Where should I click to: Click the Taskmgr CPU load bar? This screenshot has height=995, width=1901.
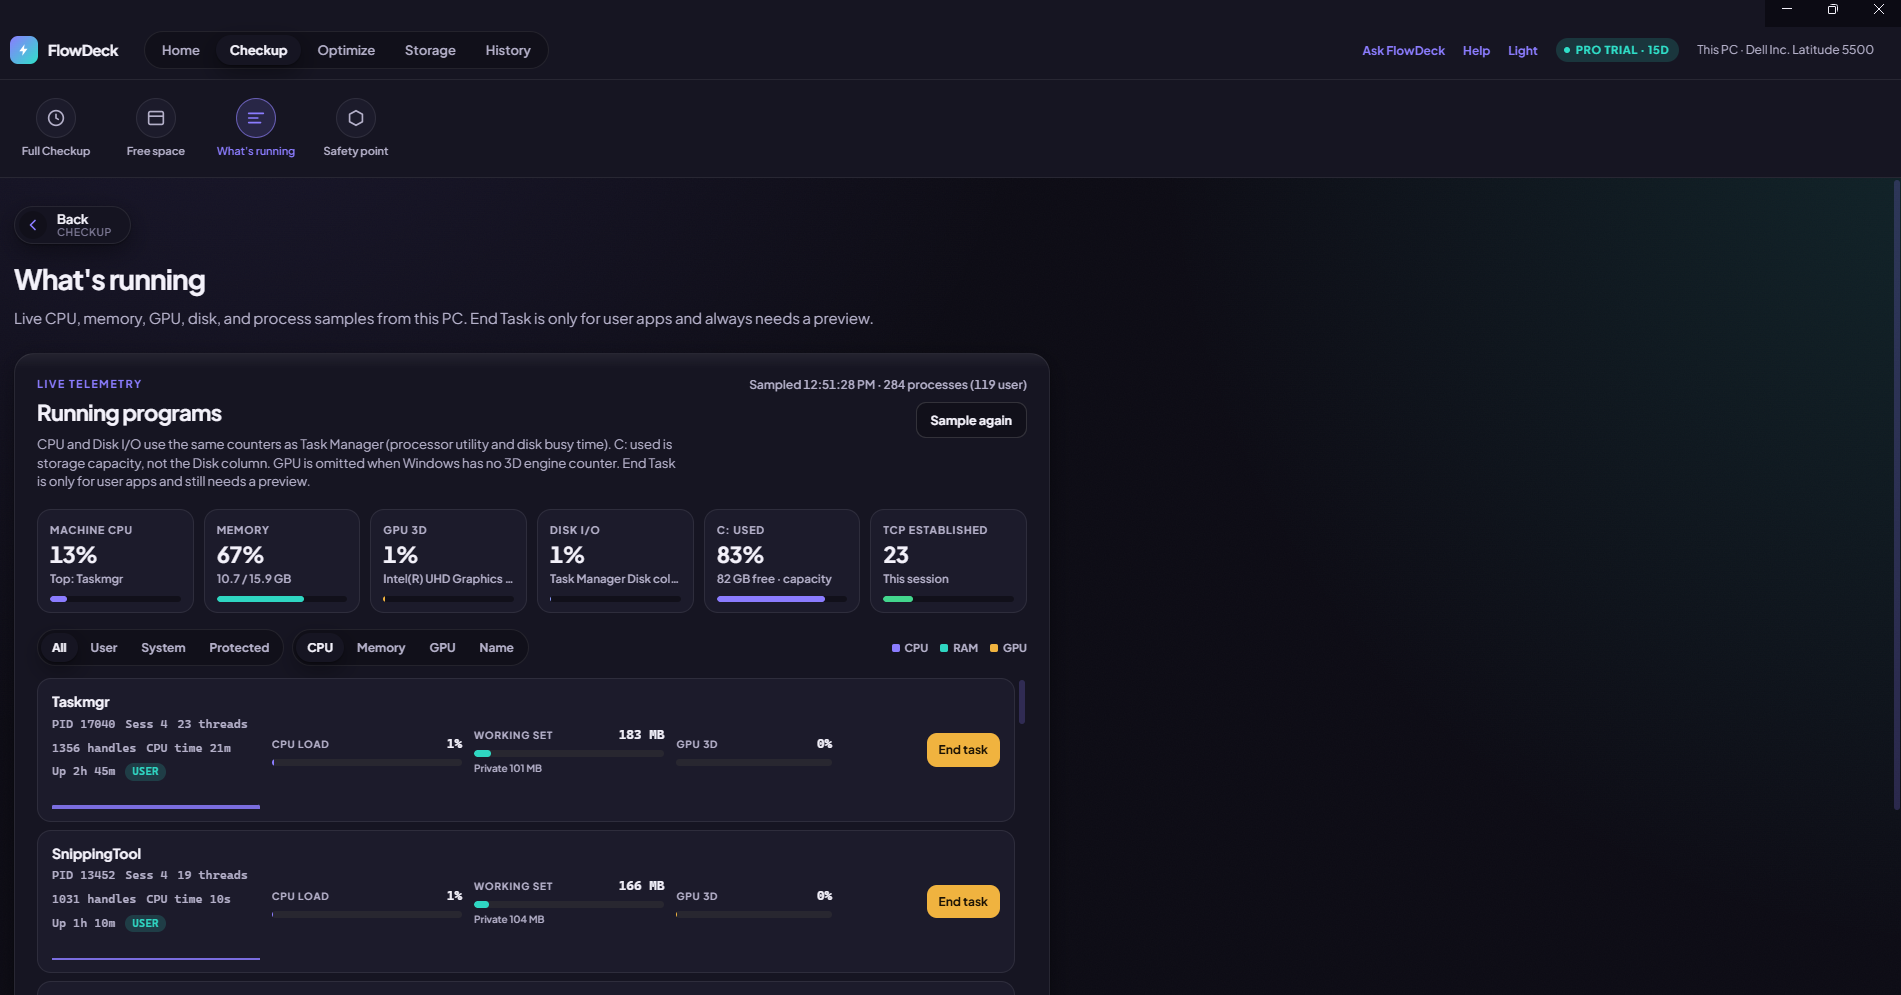coord(367,763)
